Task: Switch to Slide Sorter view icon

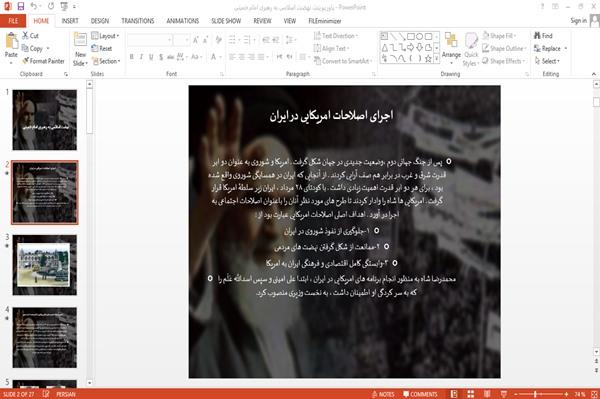Action: [x=471, y=394]
